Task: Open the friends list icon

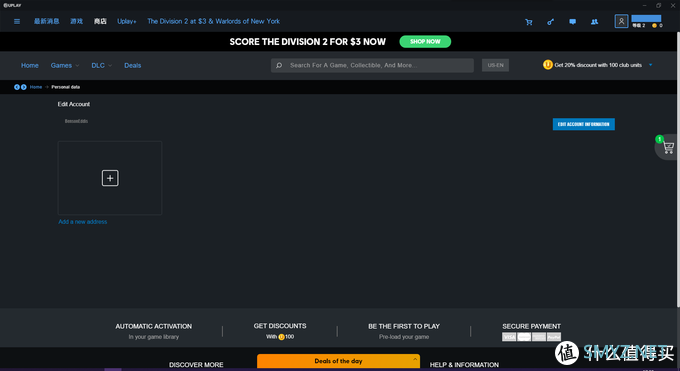Action: [594, 22]
